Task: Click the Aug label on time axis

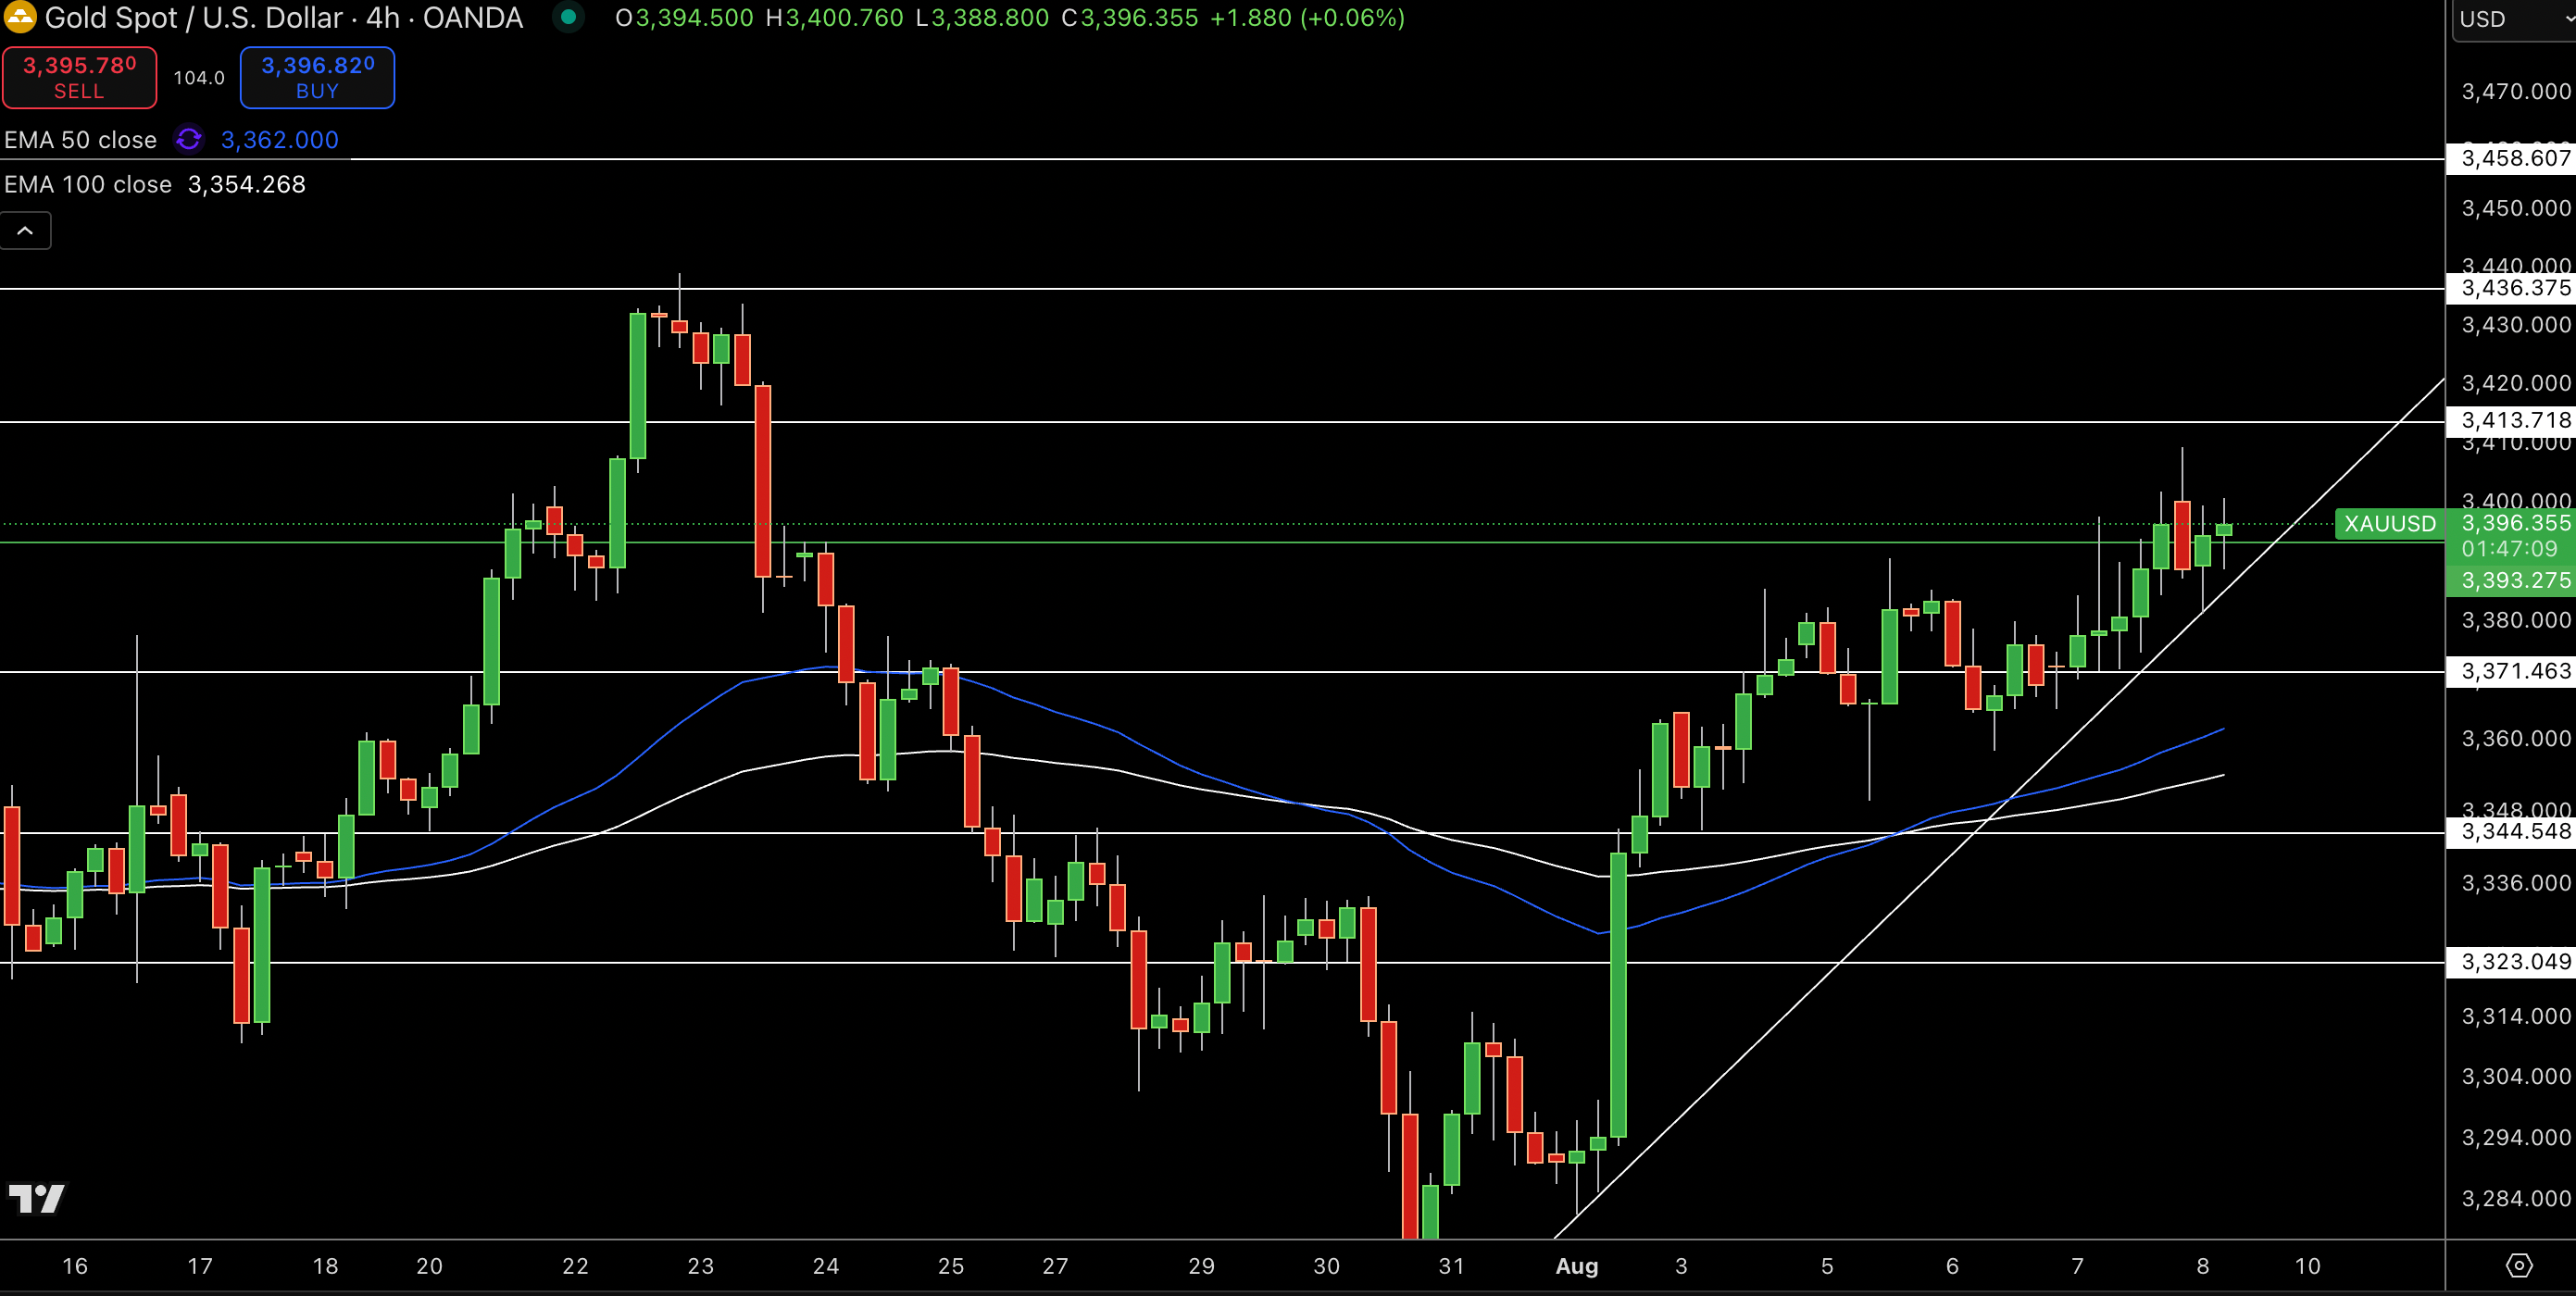Action: pyautogui.click(x=1577, y=1266)
